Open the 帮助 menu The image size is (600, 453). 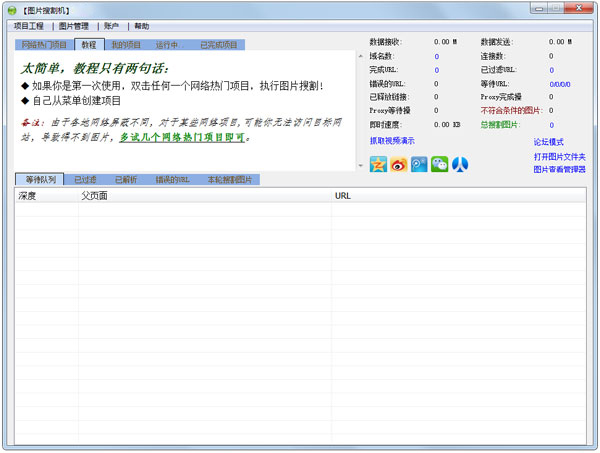pyautogui.click(x=142, y=26)
